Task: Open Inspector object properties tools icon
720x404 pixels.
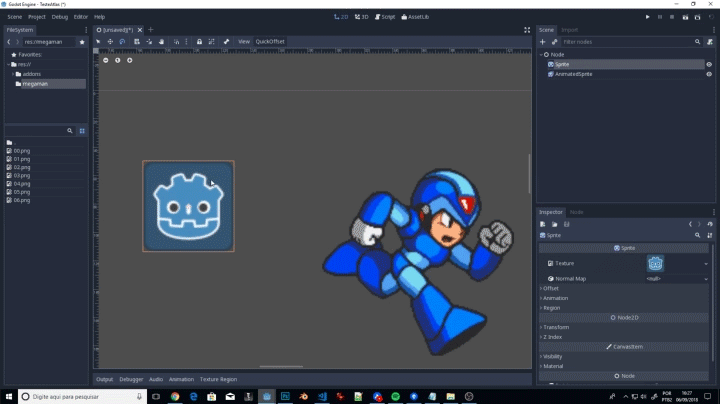Action: (x=710, y=235)
